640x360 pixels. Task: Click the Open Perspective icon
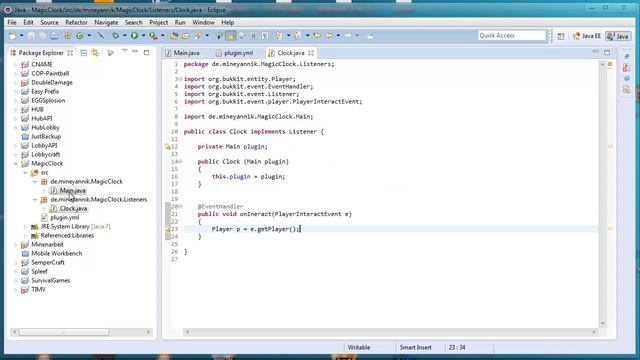tap(561, 36)
